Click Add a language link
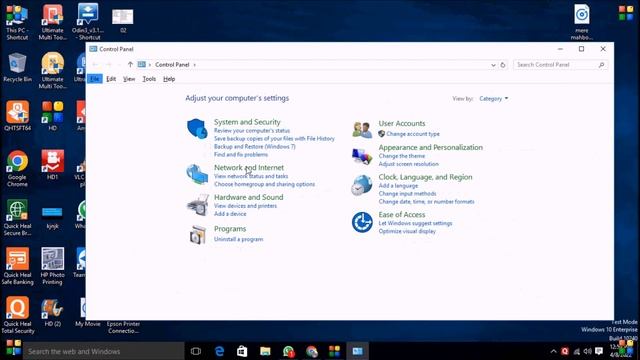640x360 pixels. [x=398, y=186]
